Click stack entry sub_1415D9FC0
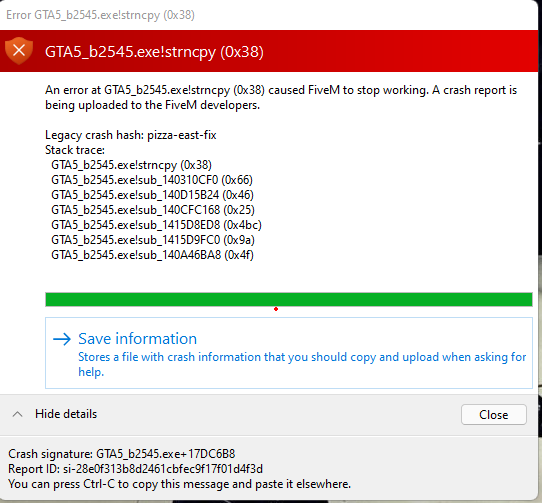542x503 pixels. [x=153, y=240]
